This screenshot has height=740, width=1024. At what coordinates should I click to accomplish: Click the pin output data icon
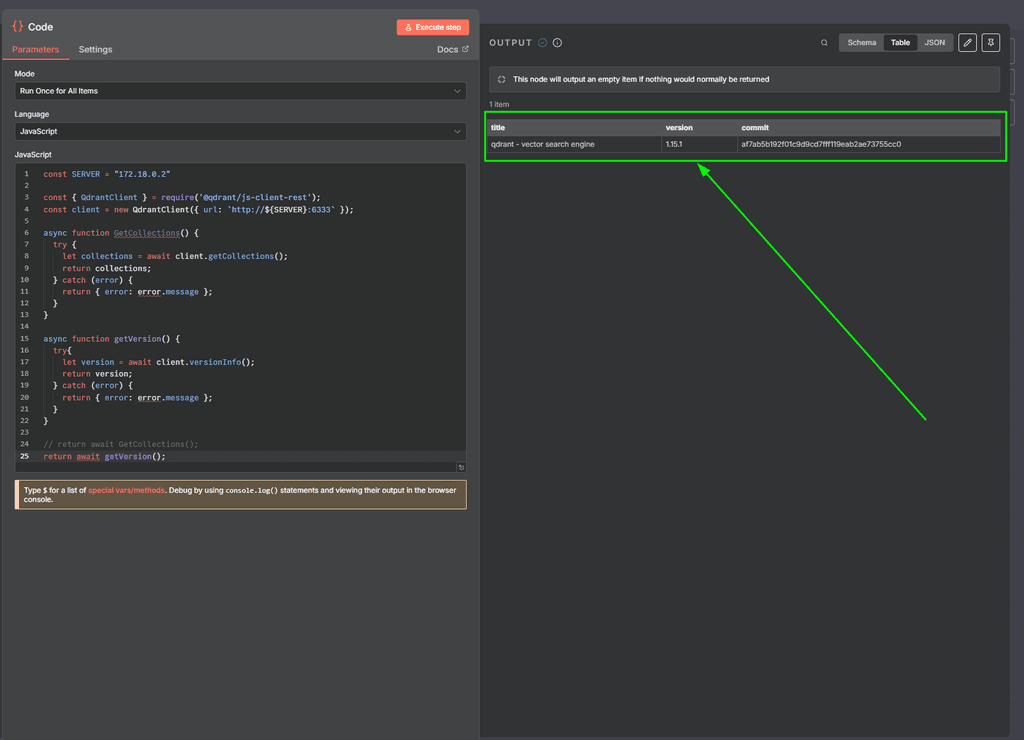991,42
